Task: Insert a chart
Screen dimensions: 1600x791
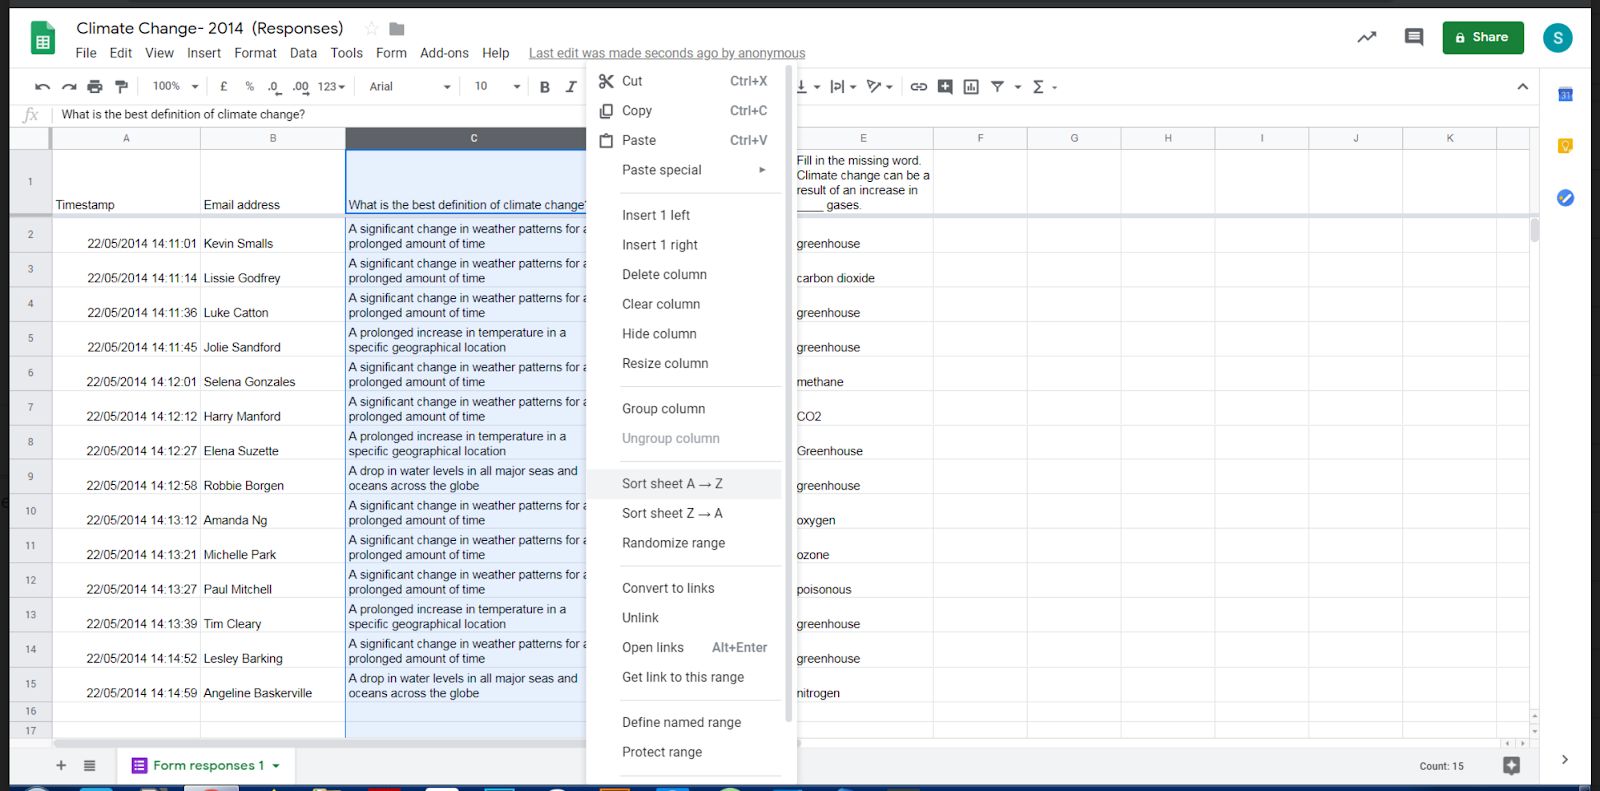Action: click(x=971, y=87)
